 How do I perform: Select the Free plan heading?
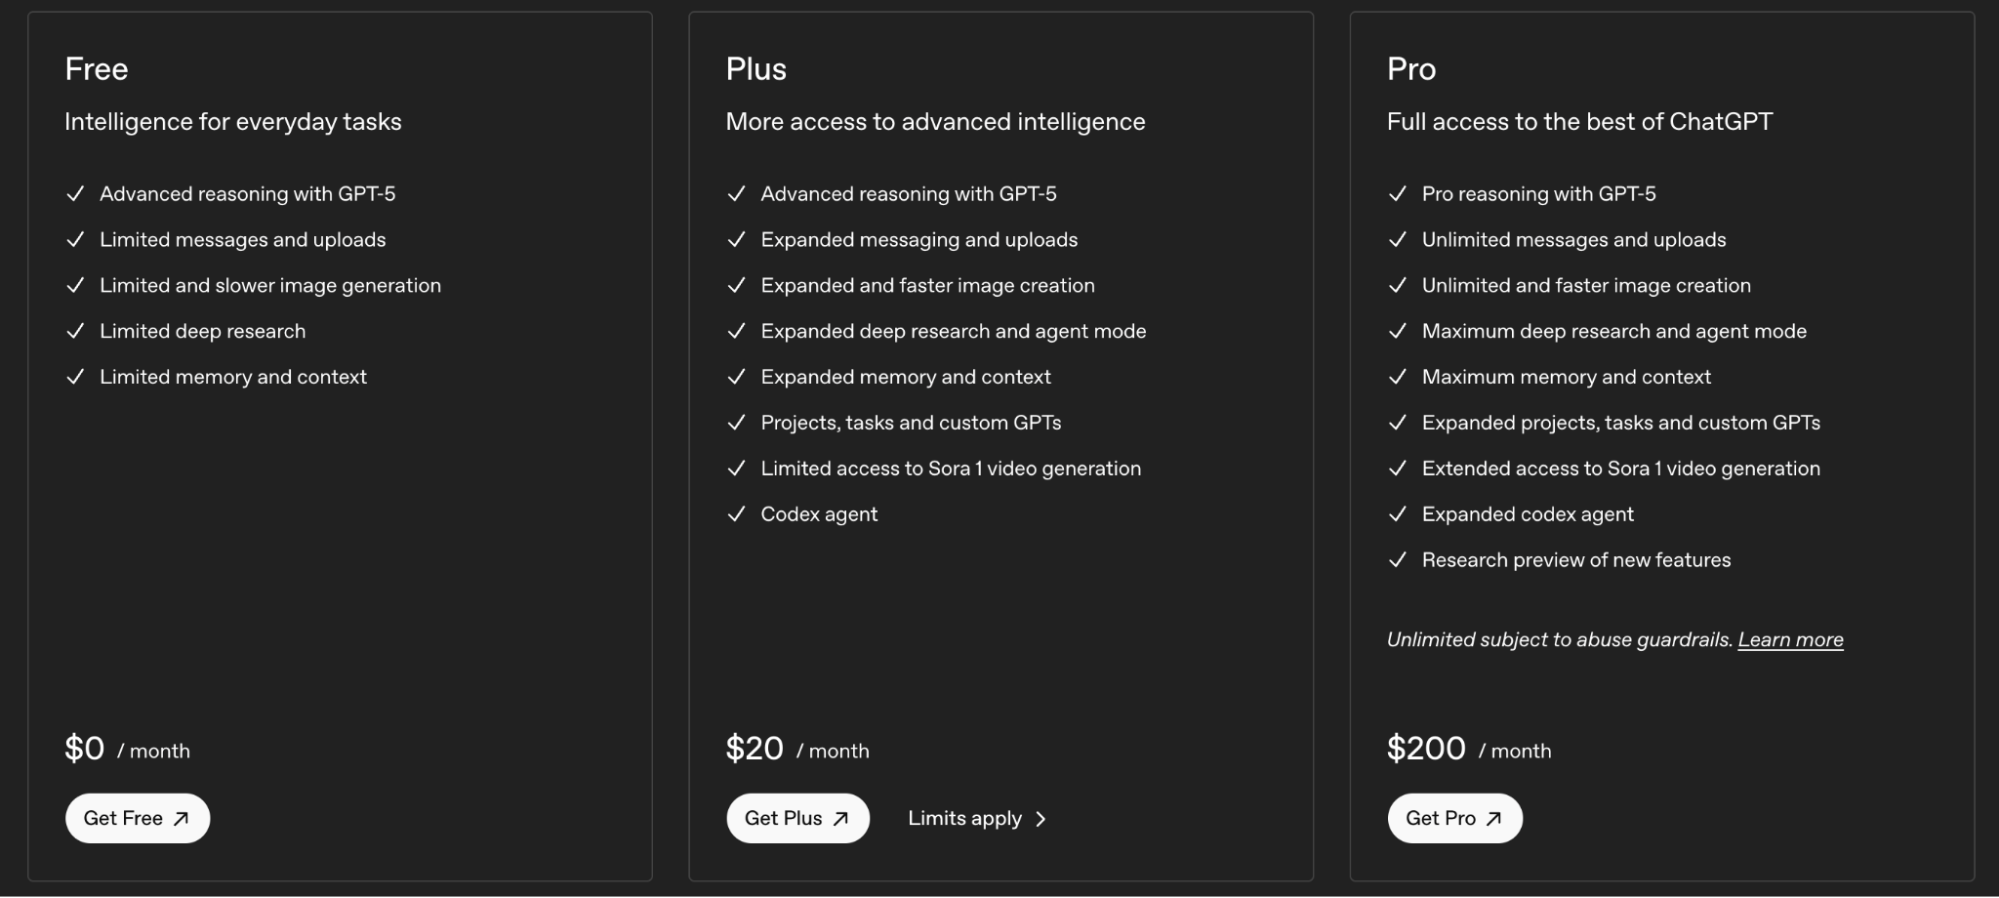click(97, 69)
